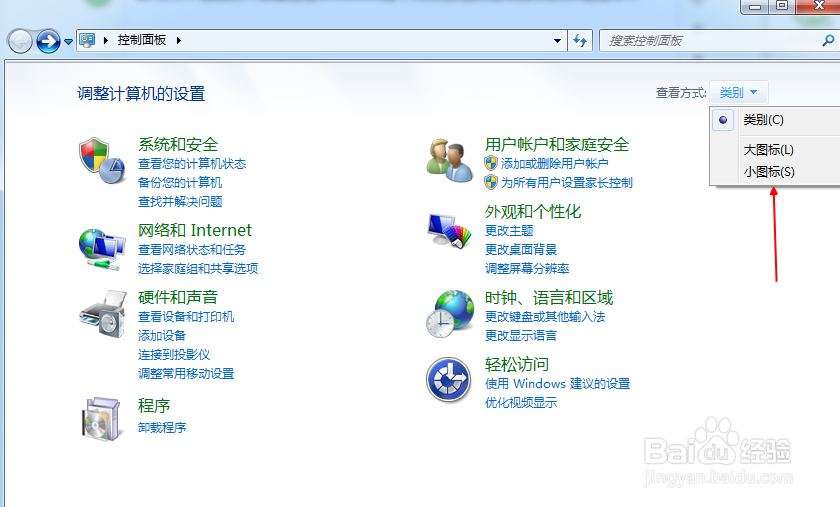
Task: Open 更改键盘或其他输入法 link
Action: [x=545, y=317]
